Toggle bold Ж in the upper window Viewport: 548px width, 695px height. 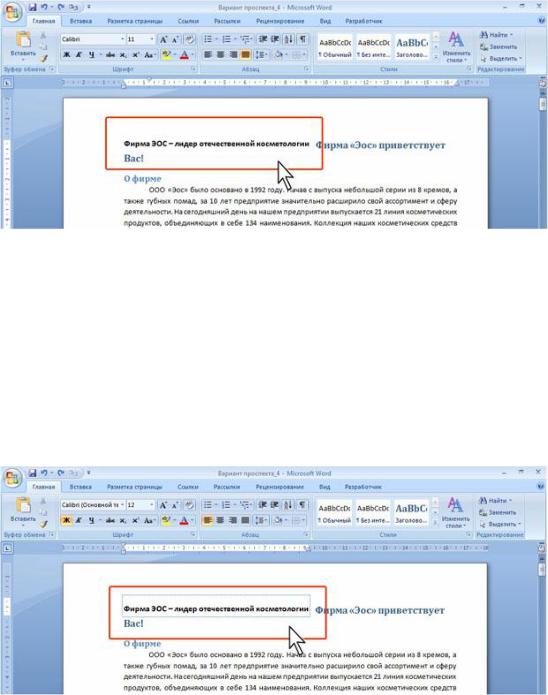[66, 55]
